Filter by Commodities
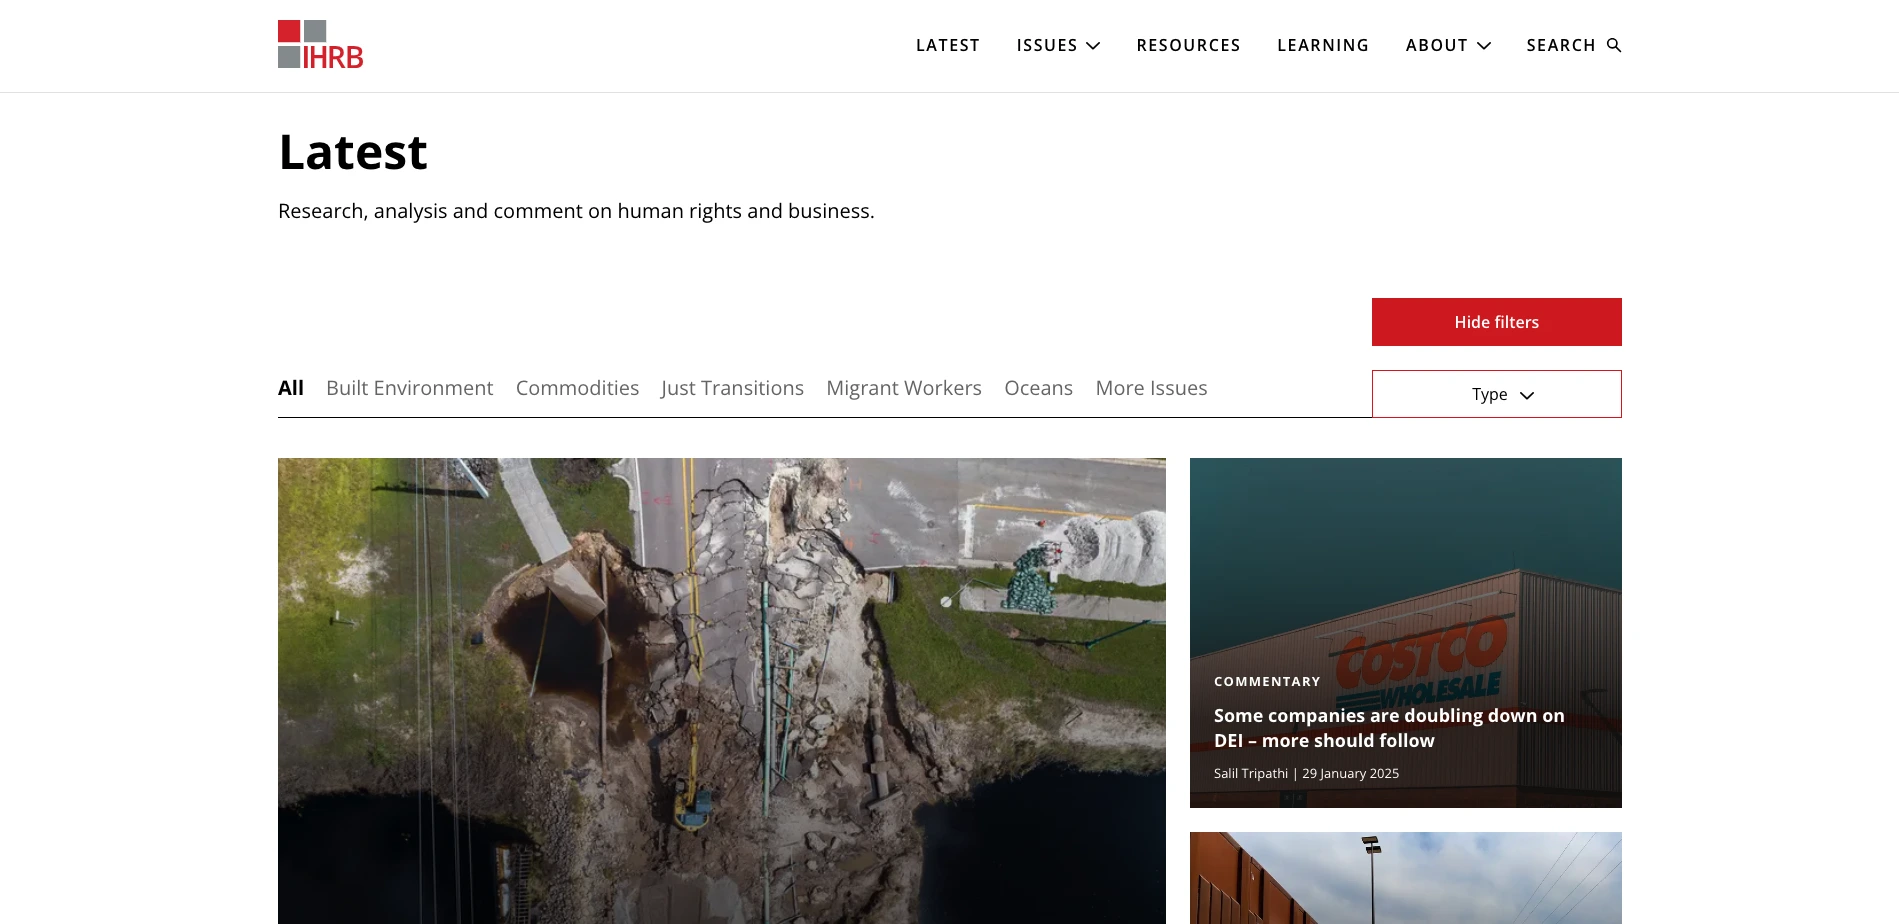1899x924 pixels. (577, 388)
